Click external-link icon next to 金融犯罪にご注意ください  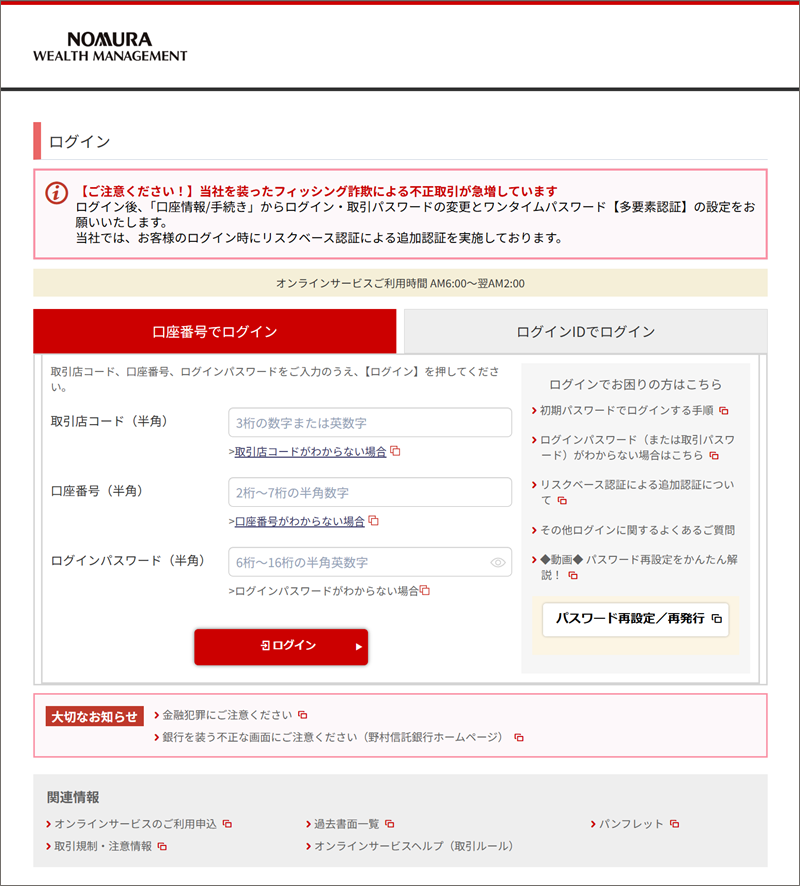303,715
